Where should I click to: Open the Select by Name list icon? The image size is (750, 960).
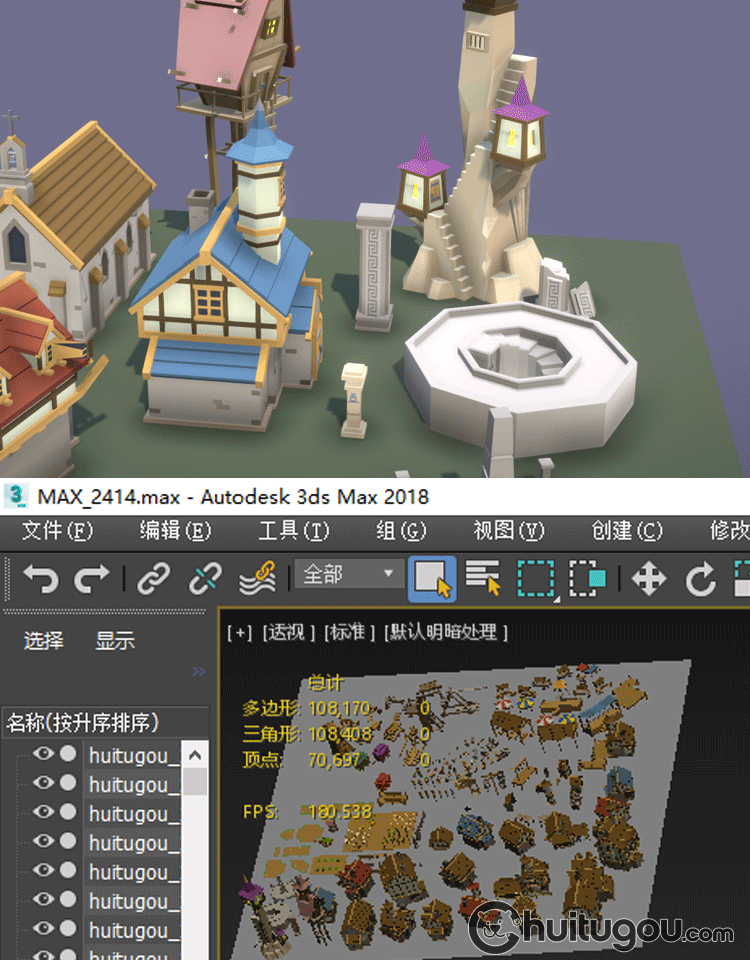click(x=483, y=578)
